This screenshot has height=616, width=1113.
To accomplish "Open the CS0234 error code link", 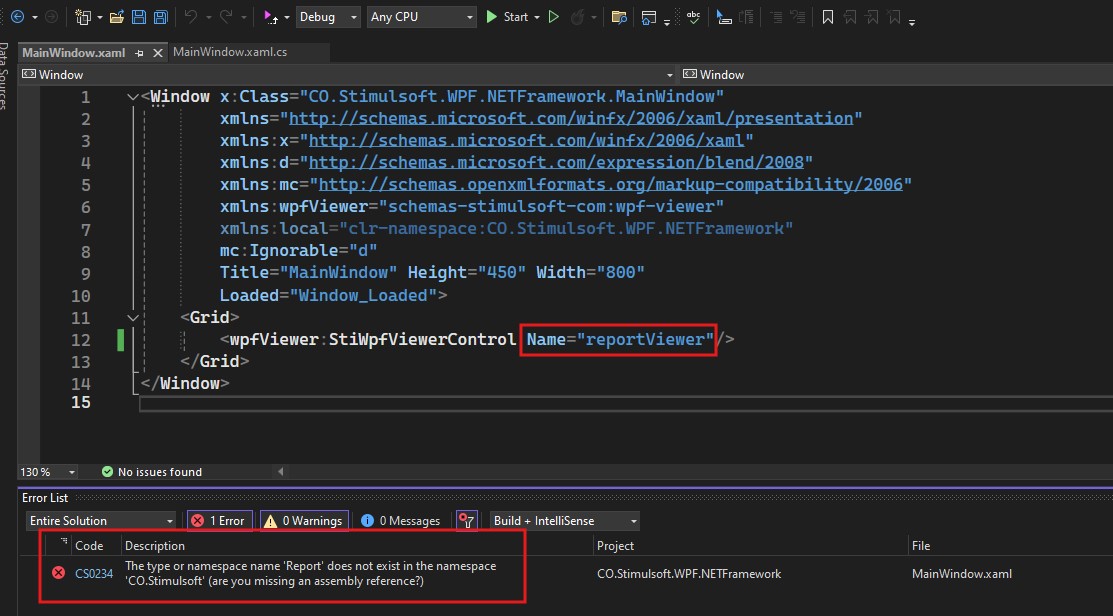I will click(x=94, y=573).
